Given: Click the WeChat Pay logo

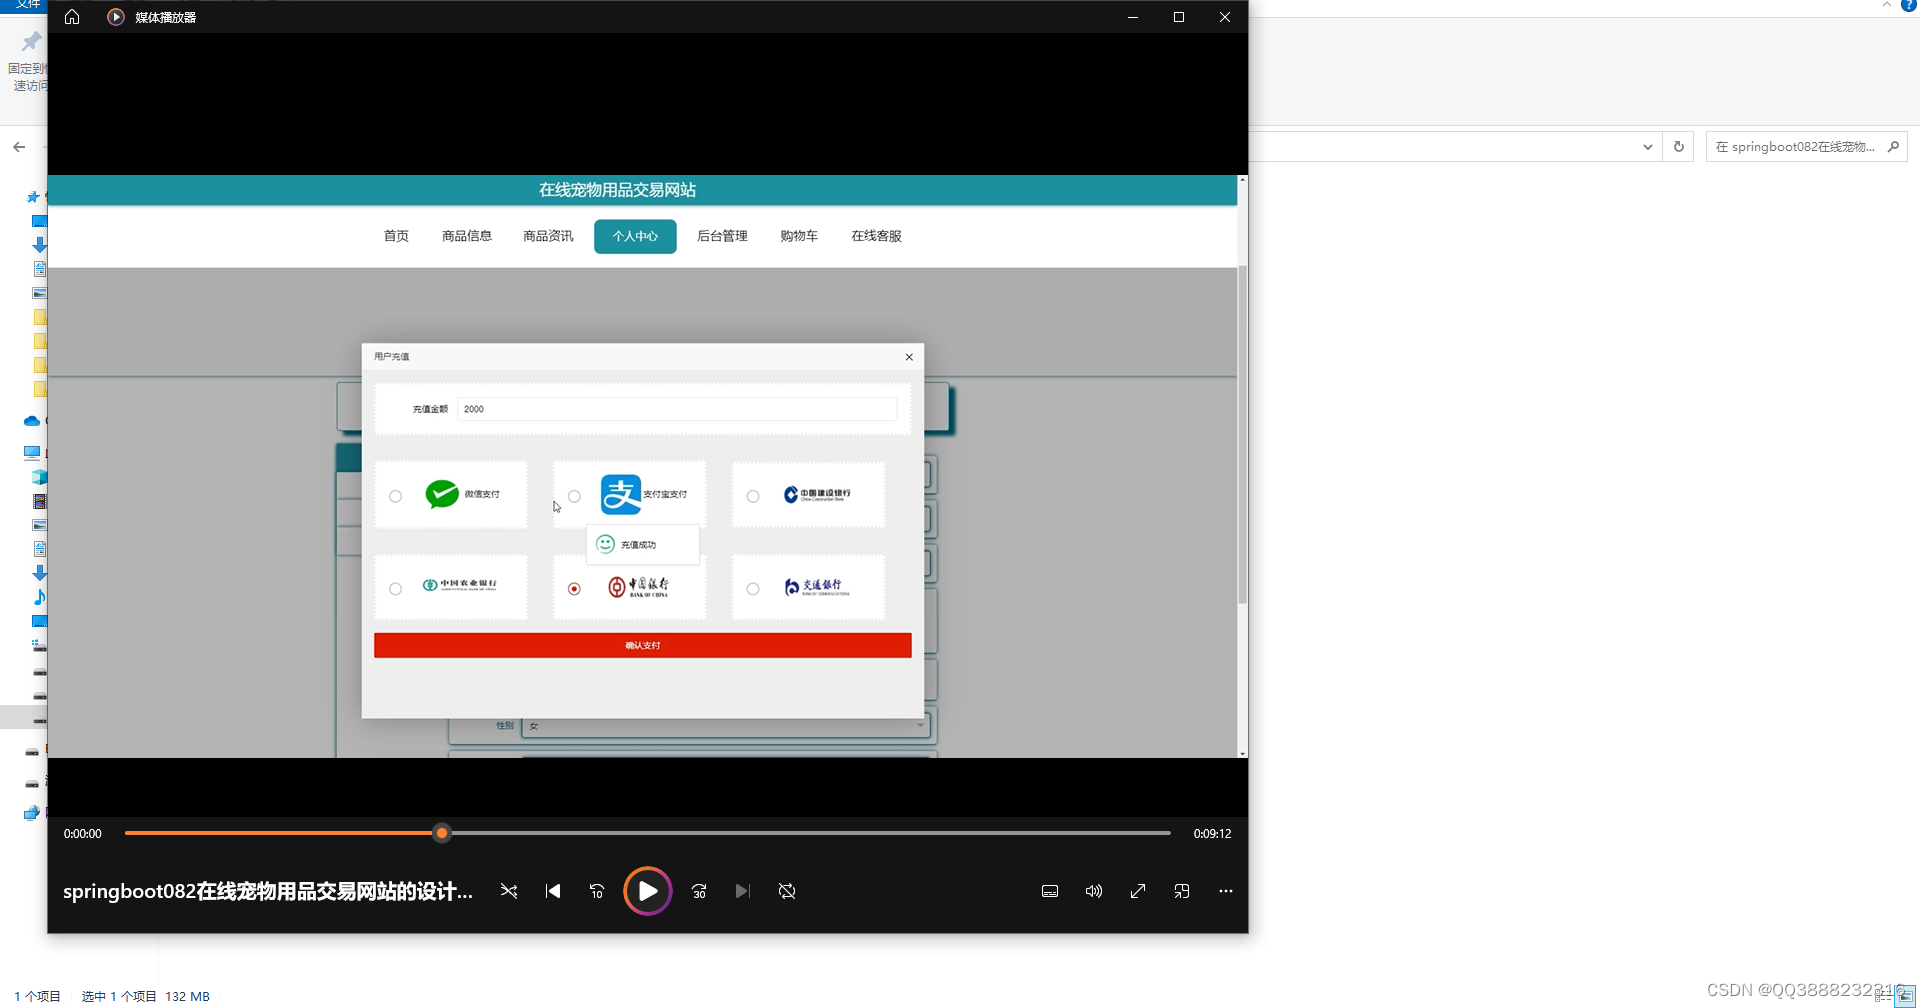Looking at the screenshot, I should click(x=442, y=494).
